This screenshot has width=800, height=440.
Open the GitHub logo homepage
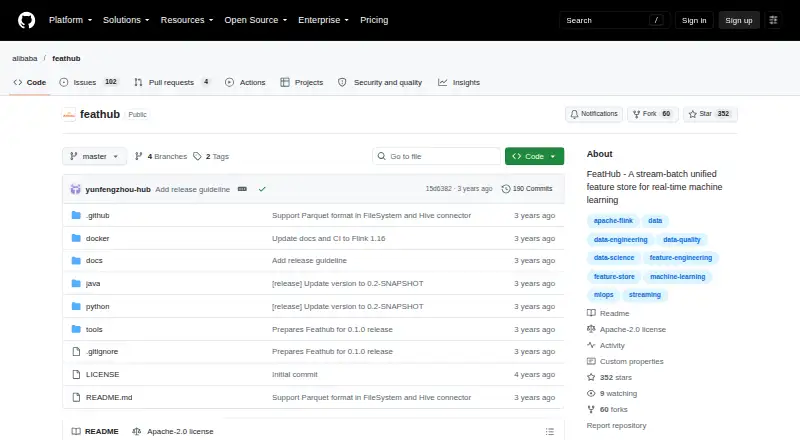[27, 20]
